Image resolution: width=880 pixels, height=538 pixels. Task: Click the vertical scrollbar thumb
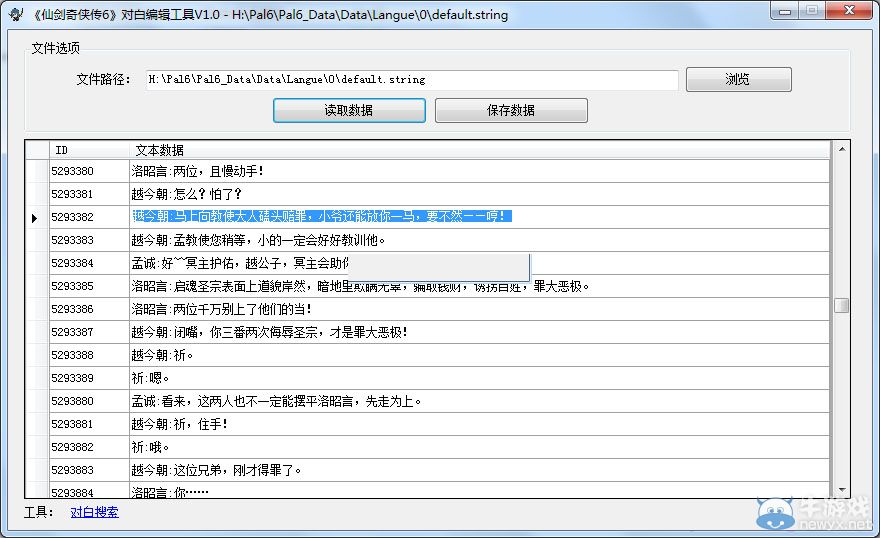[x=841, y=305]
